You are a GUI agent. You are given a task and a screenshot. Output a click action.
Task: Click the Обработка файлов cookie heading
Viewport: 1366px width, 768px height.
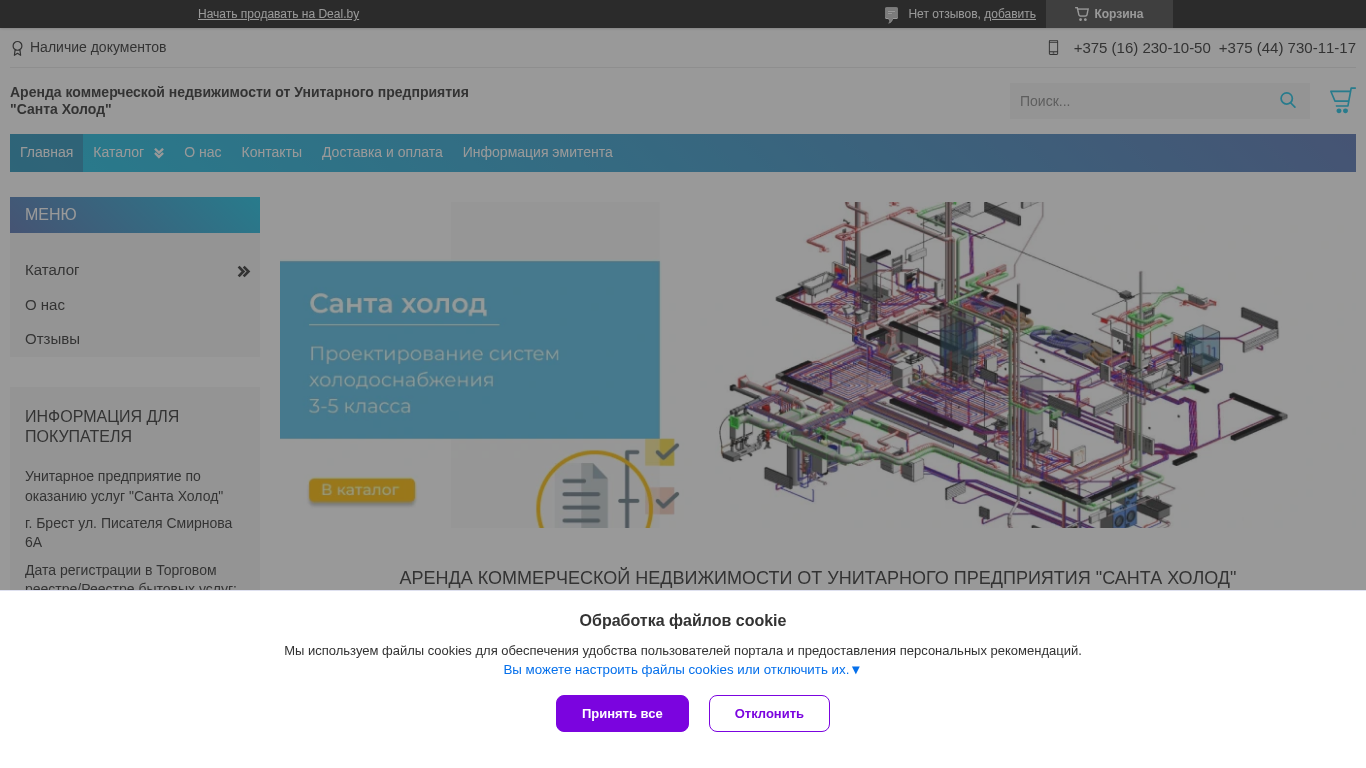(683, 620)
